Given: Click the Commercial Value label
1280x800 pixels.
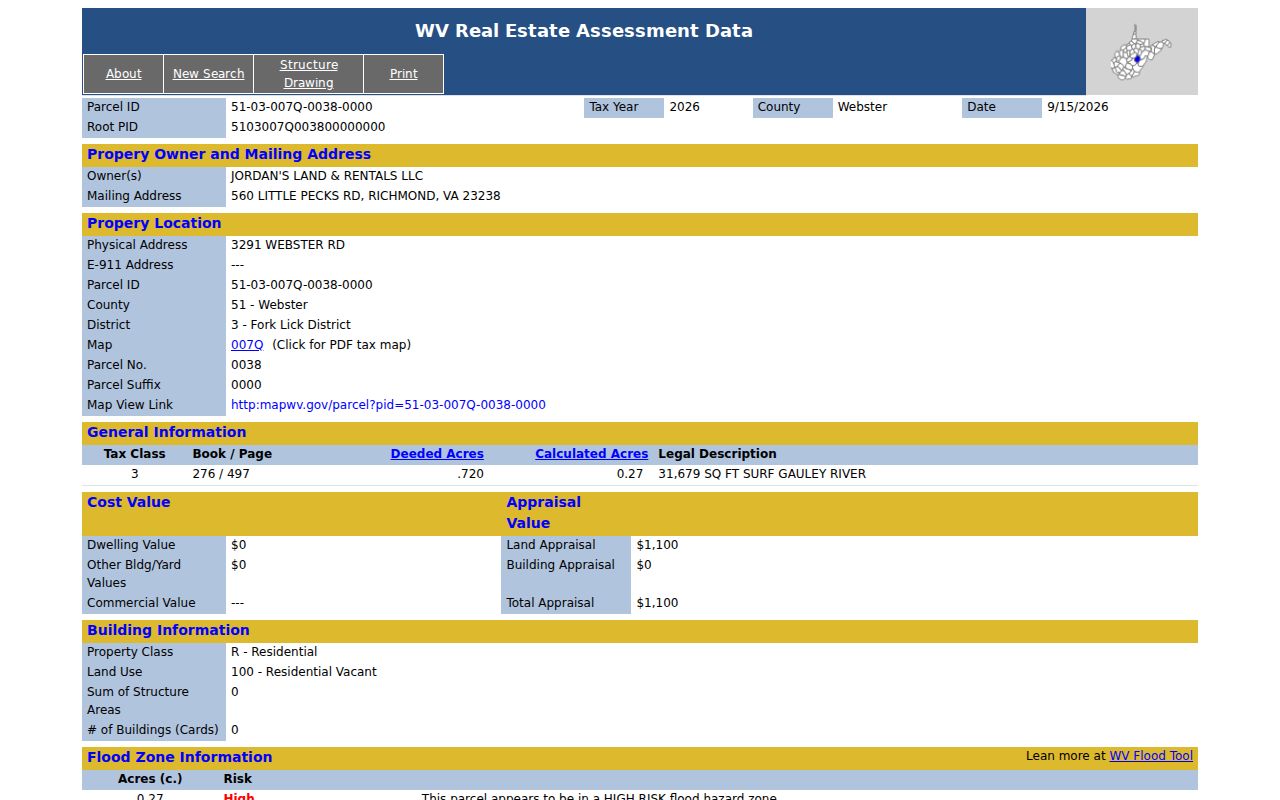Looking at the screenshot, I should coord(141,603).
